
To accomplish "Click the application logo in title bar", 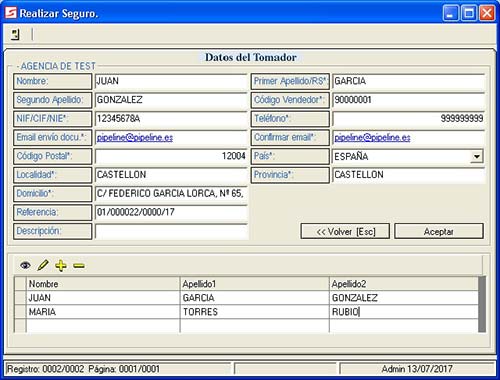I will 11,13.
